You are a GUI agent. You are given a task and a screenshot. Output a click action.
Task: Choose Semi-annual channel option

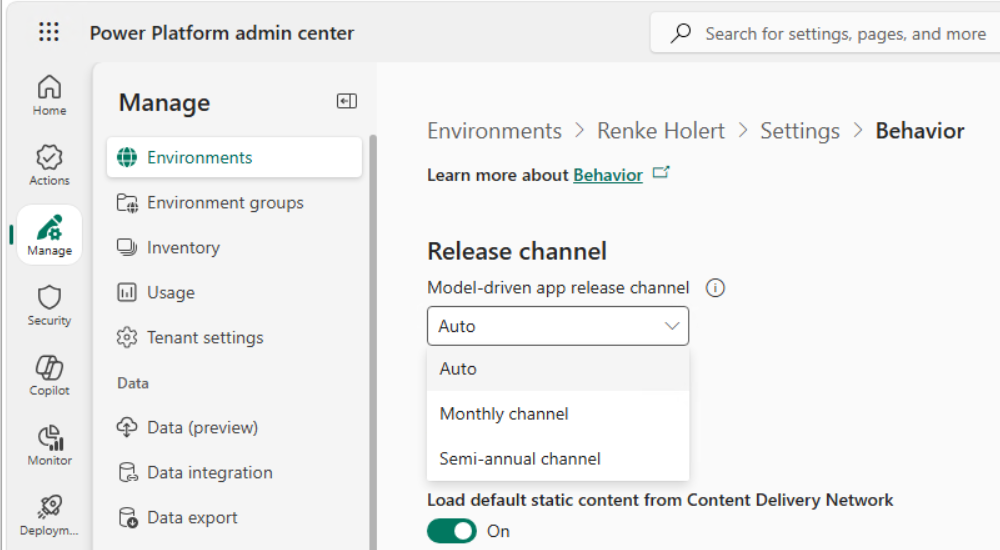tap(558, 458)
